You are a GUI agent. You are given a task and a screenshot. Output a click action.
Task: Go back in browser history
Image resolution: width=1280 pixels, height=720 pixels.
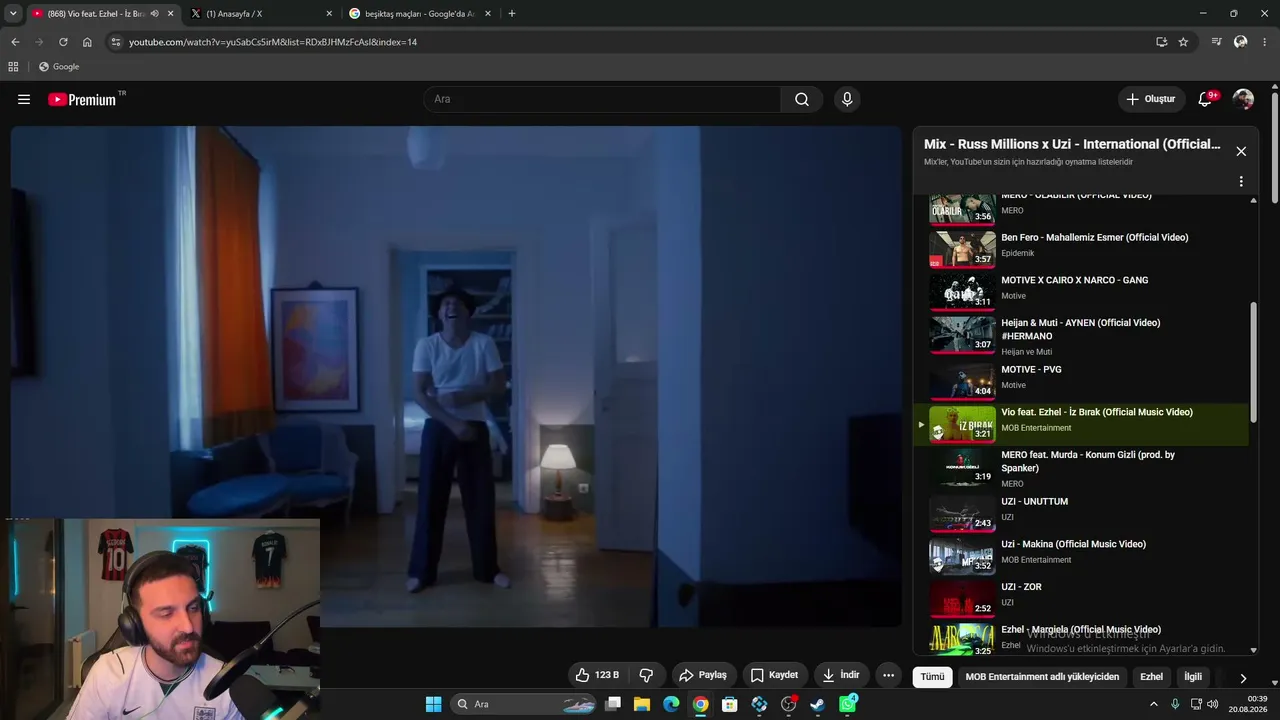click(15, 42)
